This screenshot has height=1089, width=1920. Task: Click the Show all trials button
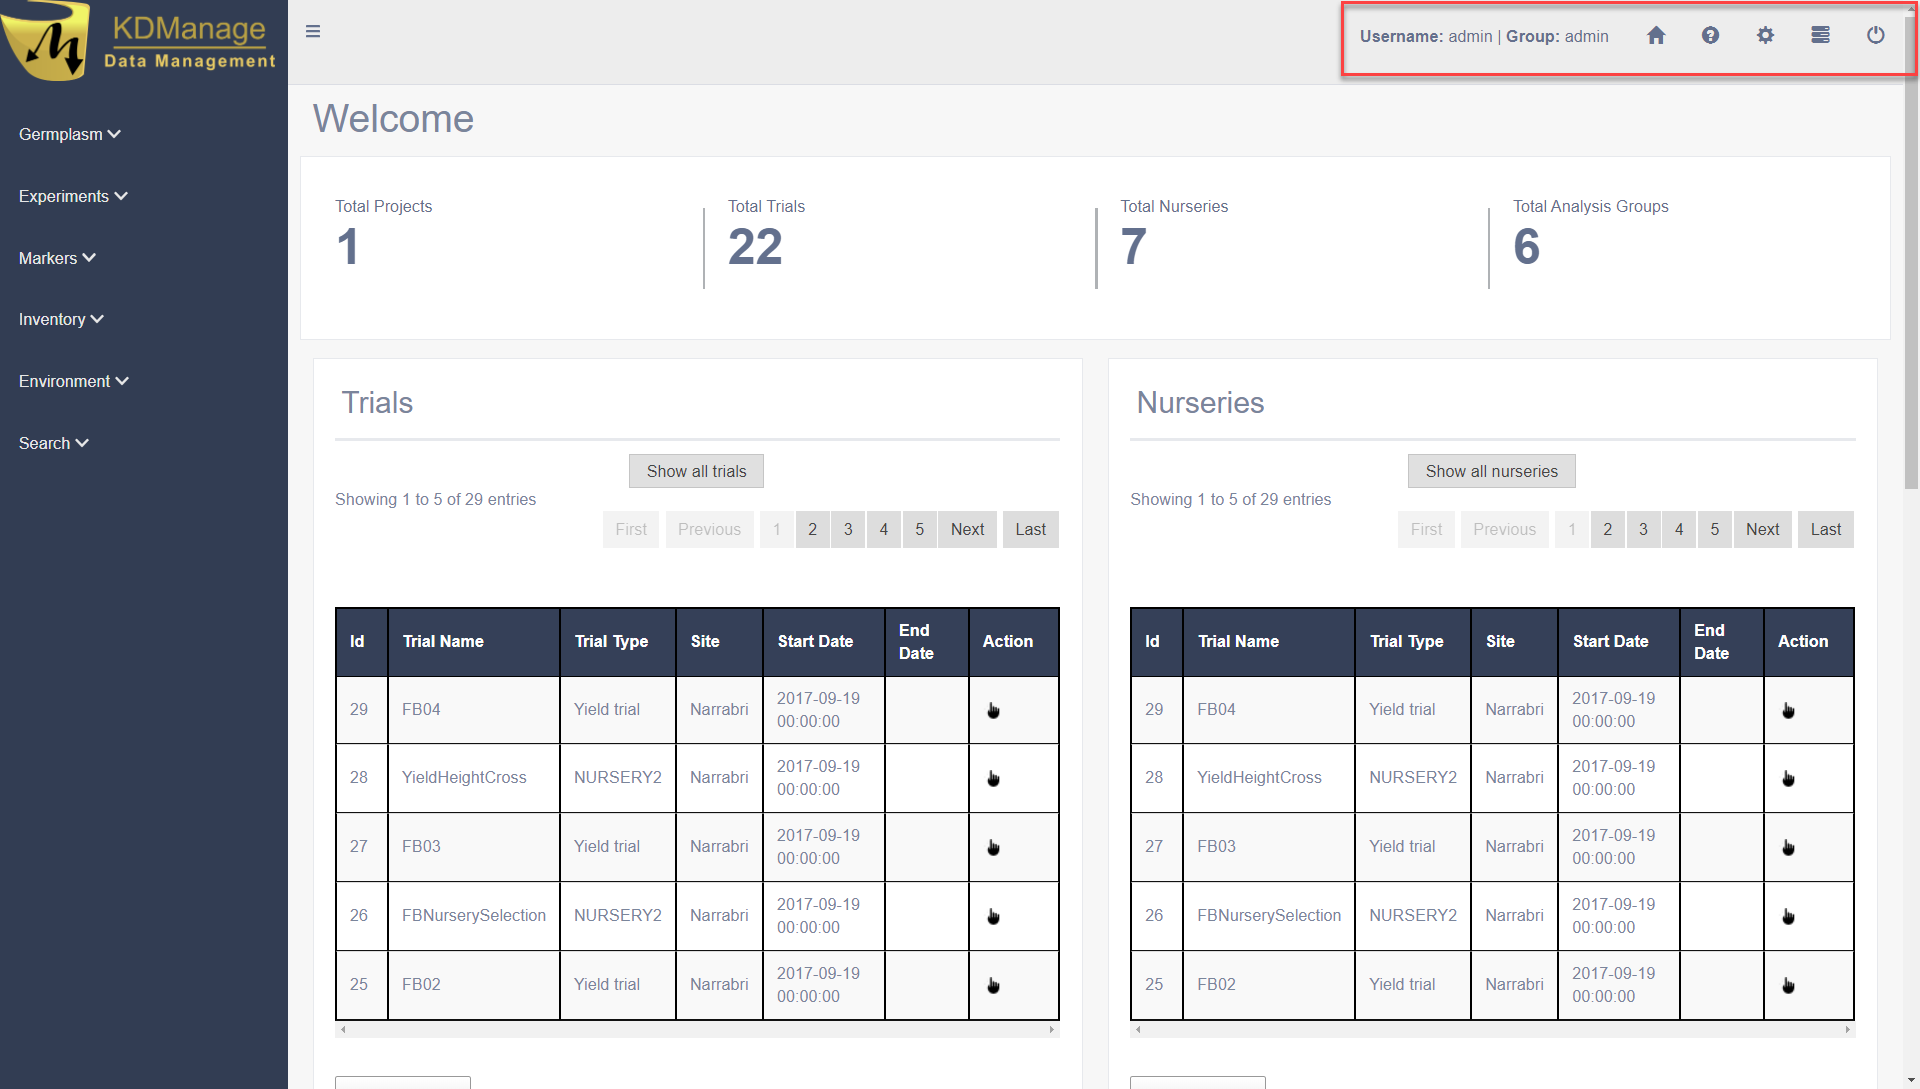(696, 471)
